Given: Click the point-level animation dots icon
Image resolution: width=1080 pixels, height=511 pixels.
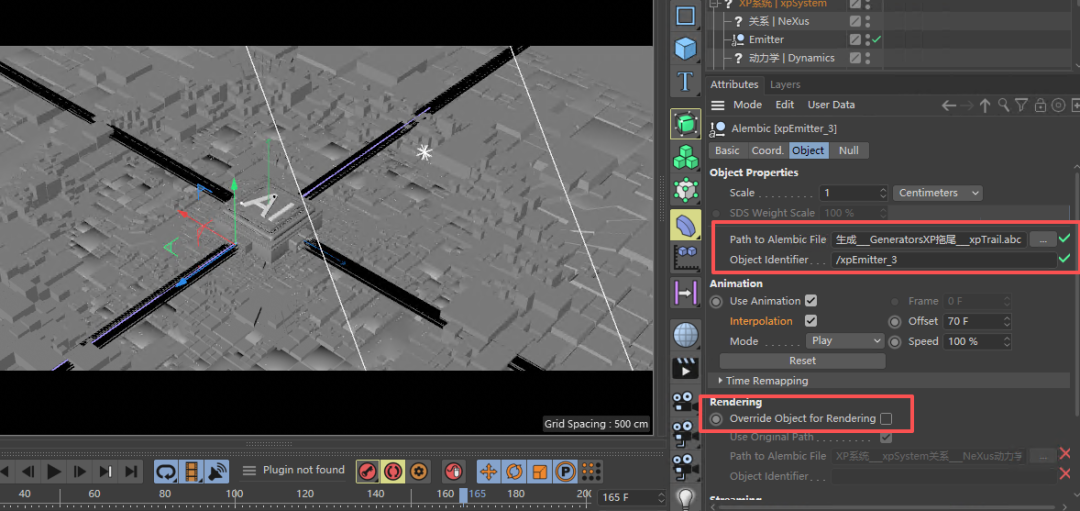Looking at the screenshot, I should coord(590,472).
